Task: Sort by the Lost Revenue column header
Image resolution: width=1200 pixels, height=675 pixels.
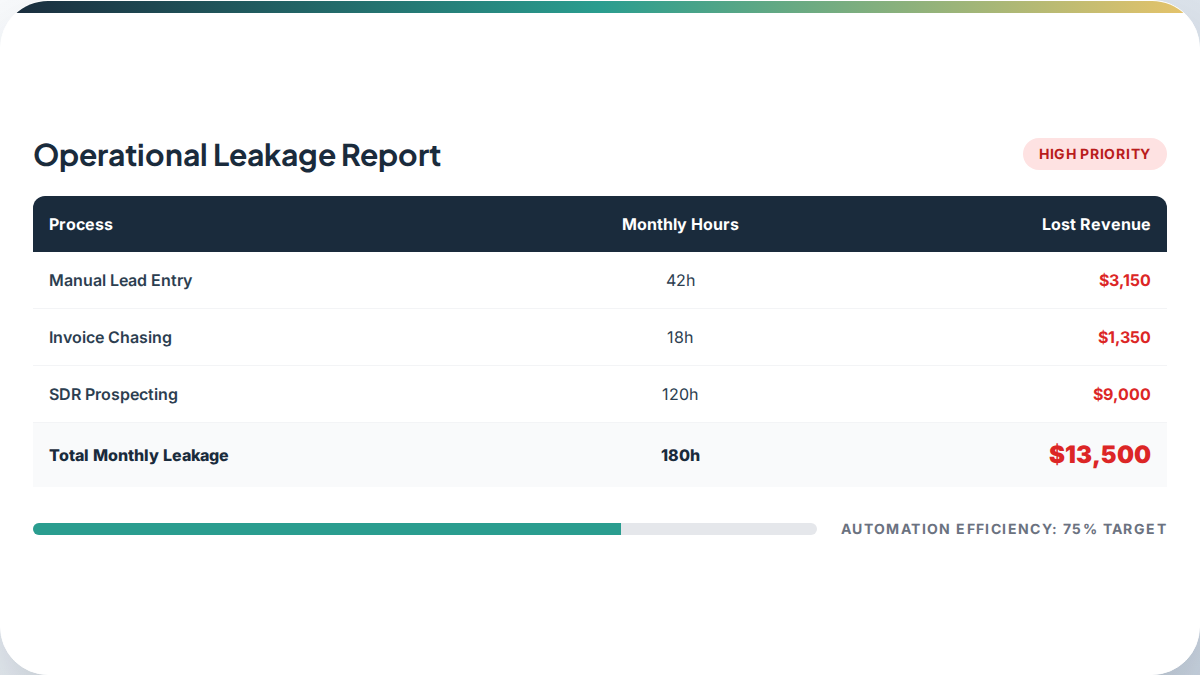Action: click(x=1095, y=224)
